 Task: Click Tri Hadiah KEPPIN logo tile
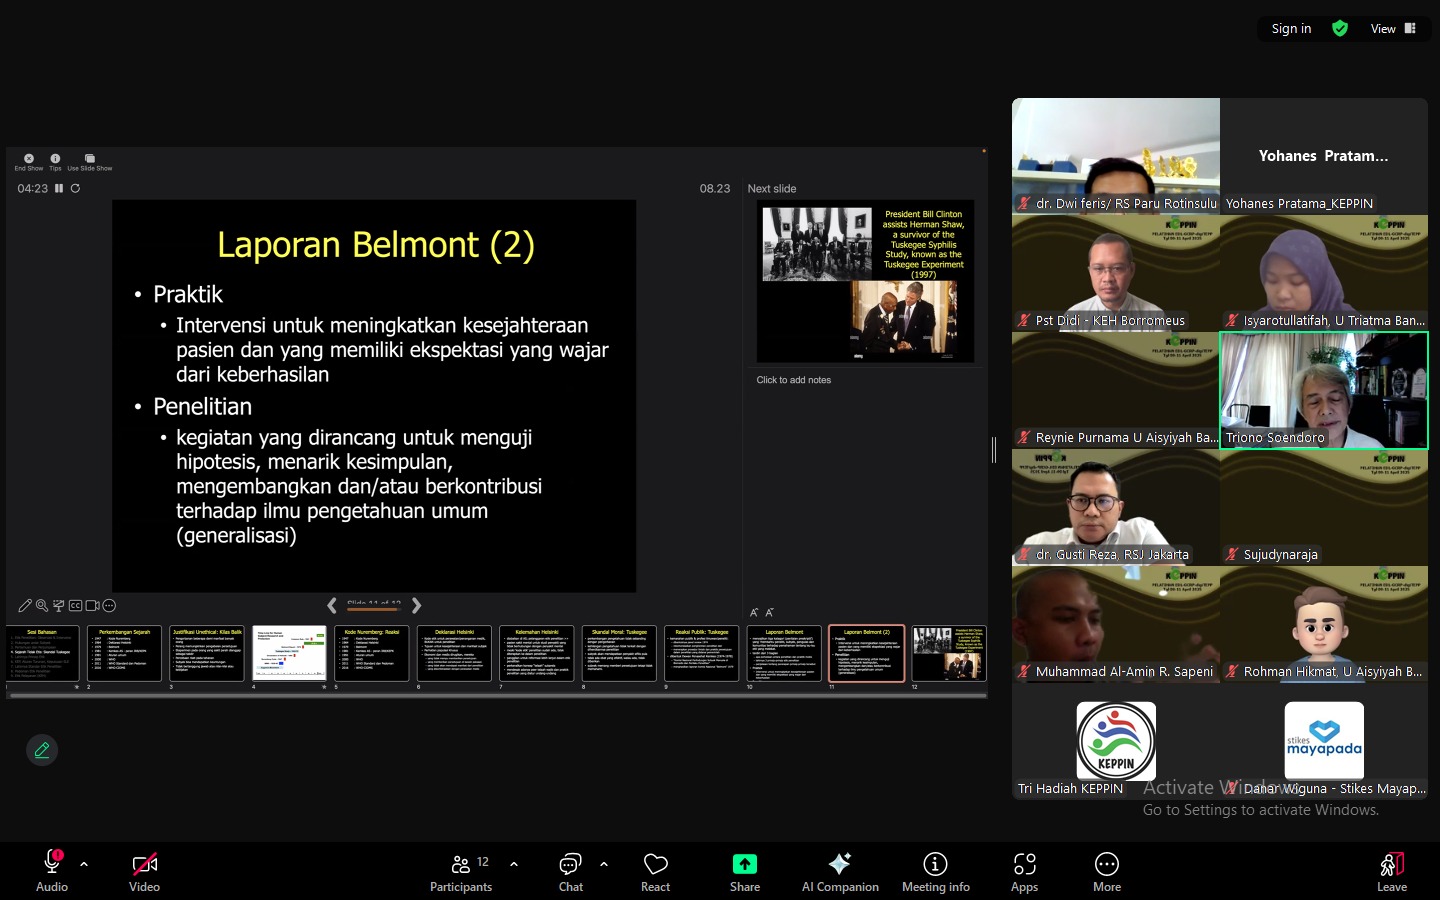click(x=1116, y=741)
